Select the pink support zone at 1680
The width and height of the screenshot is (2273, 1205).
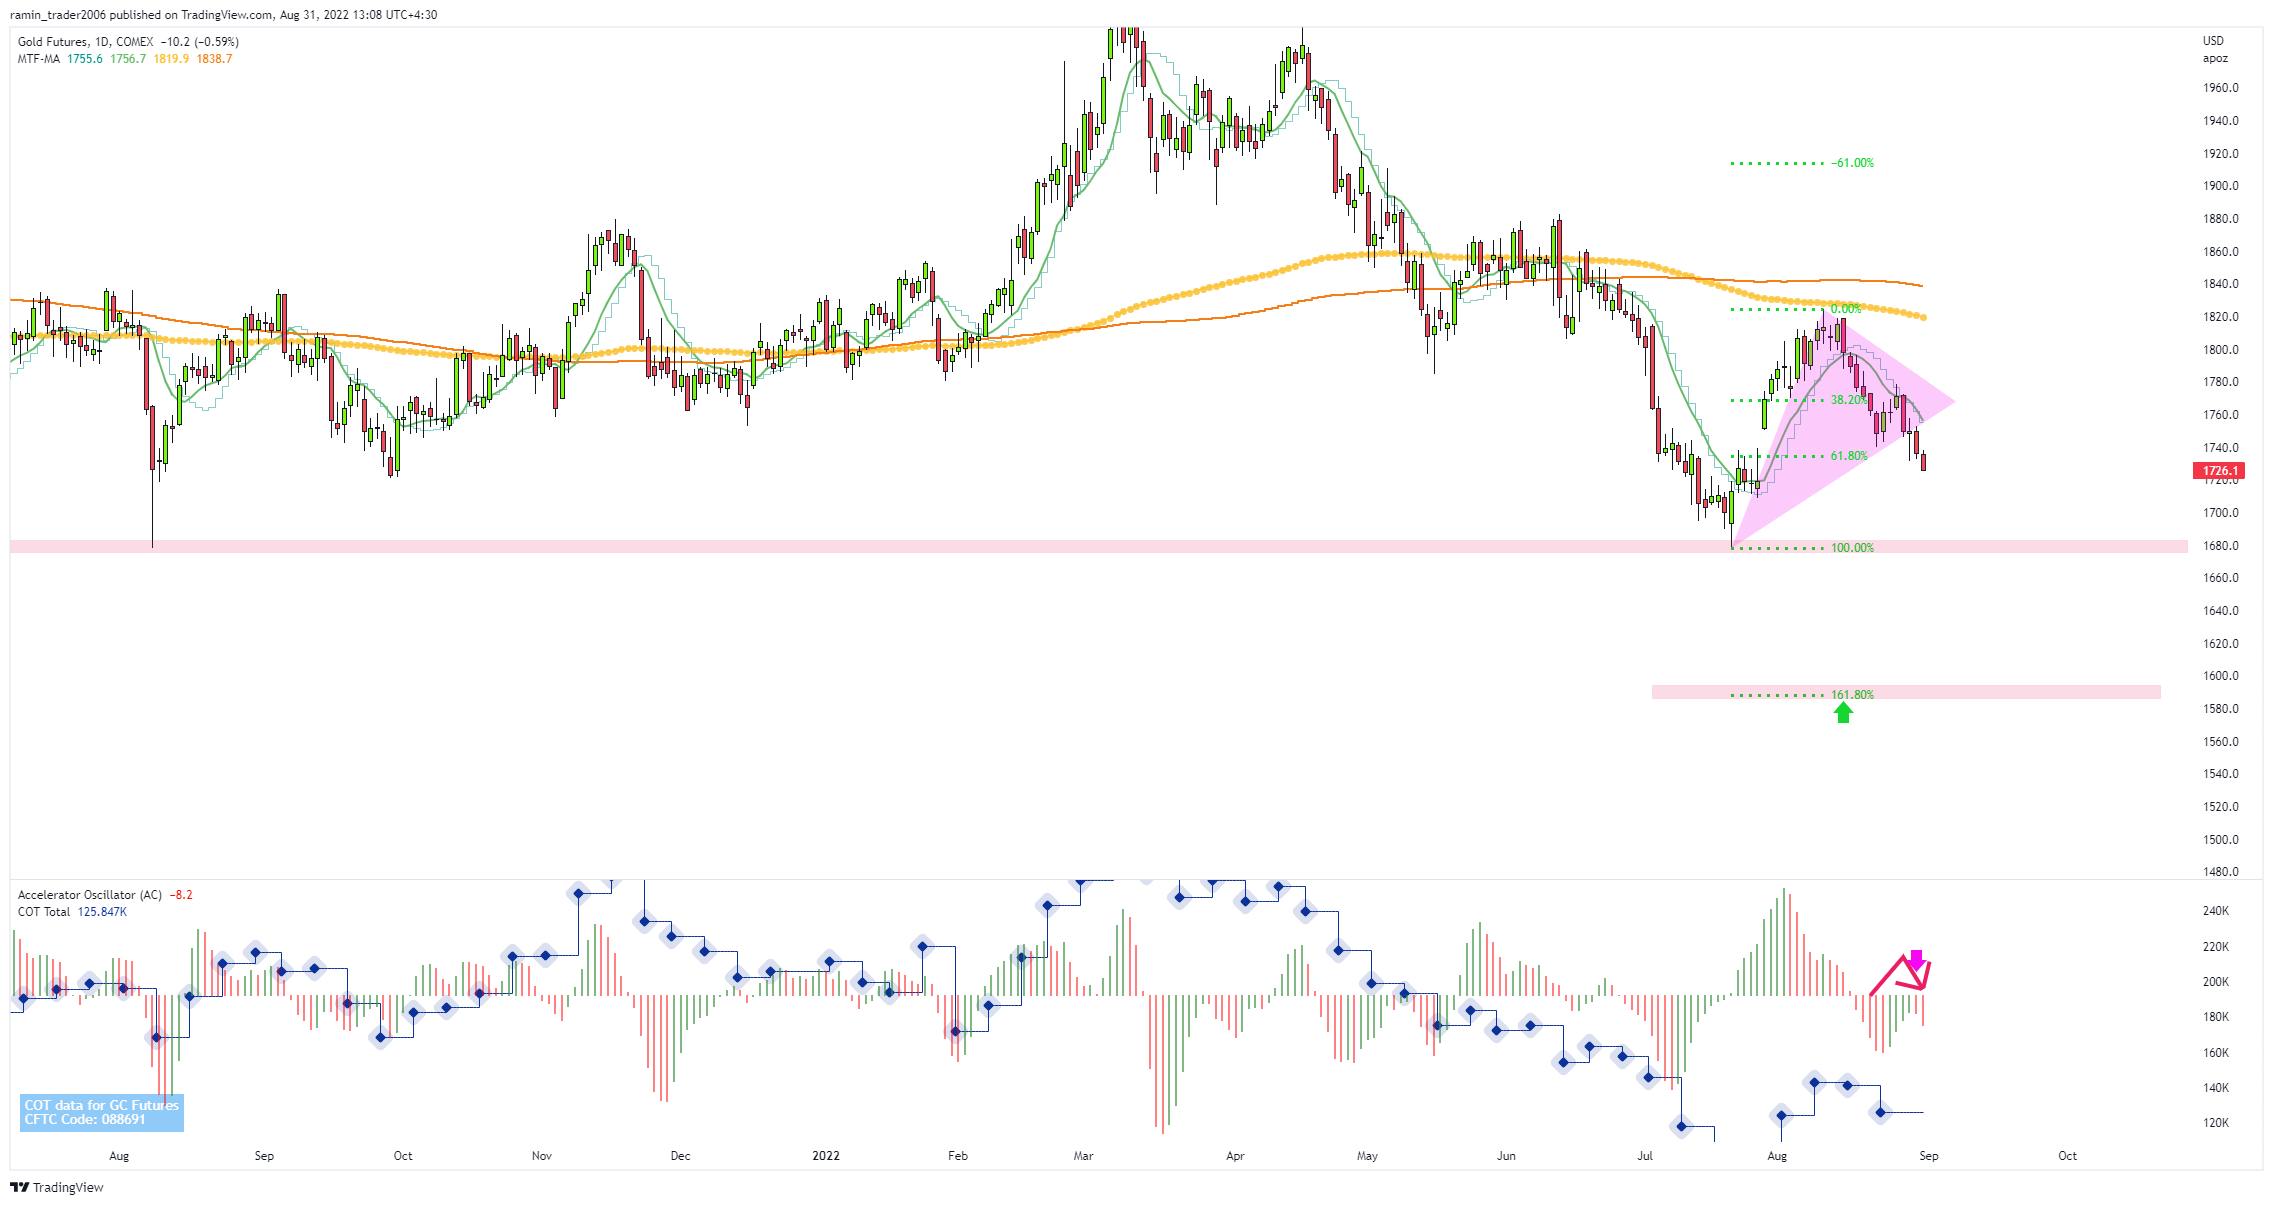pos(1098,546)
